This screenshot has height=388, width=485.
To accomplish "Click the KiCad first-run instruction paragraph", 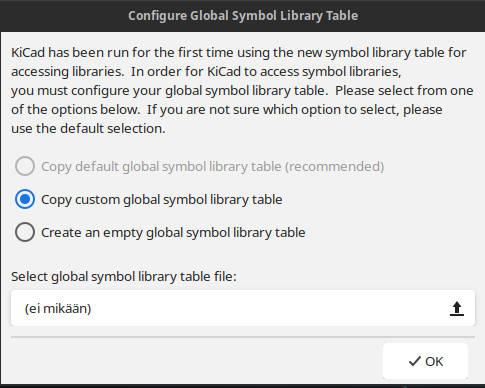I will (x=242, y=90).
